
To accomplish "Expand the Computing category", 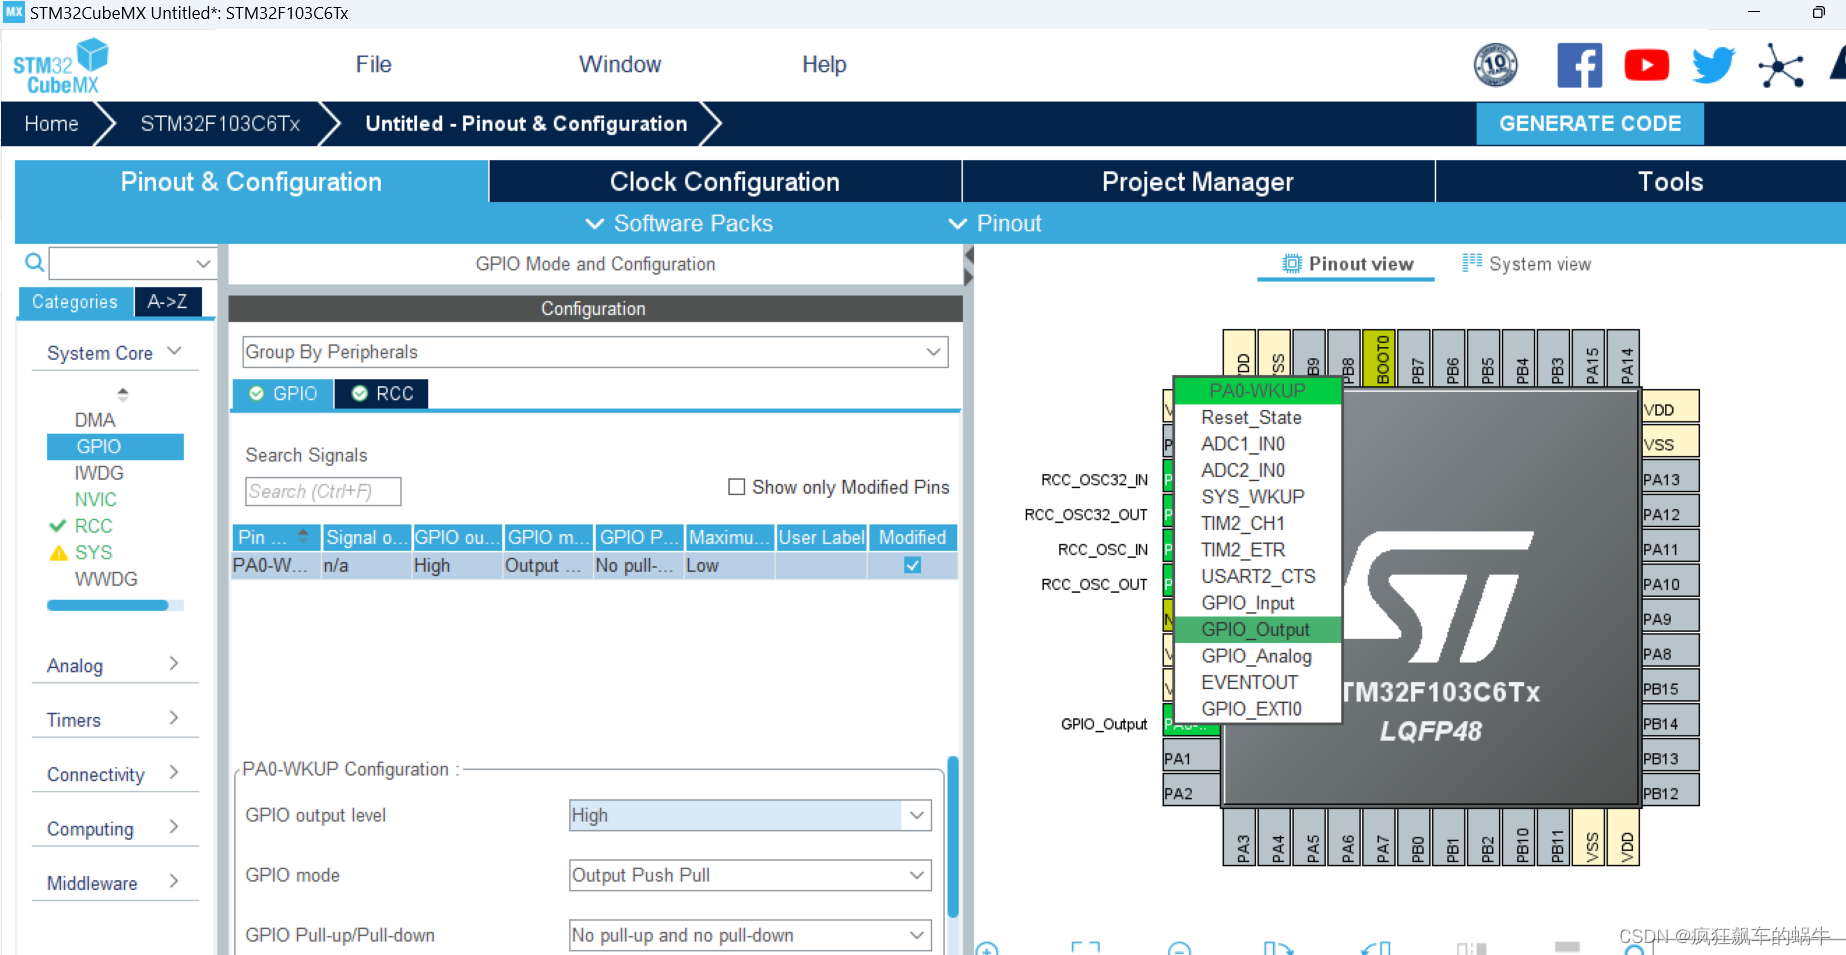I will [x=115, y=829].
